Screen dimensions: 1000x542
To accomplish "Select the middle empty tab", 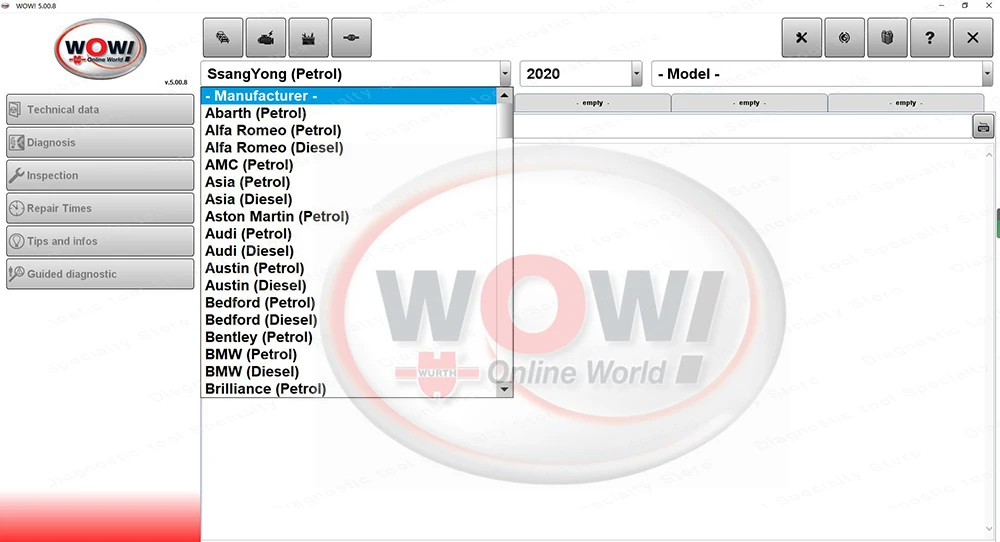I will click(x=749, y=103).
